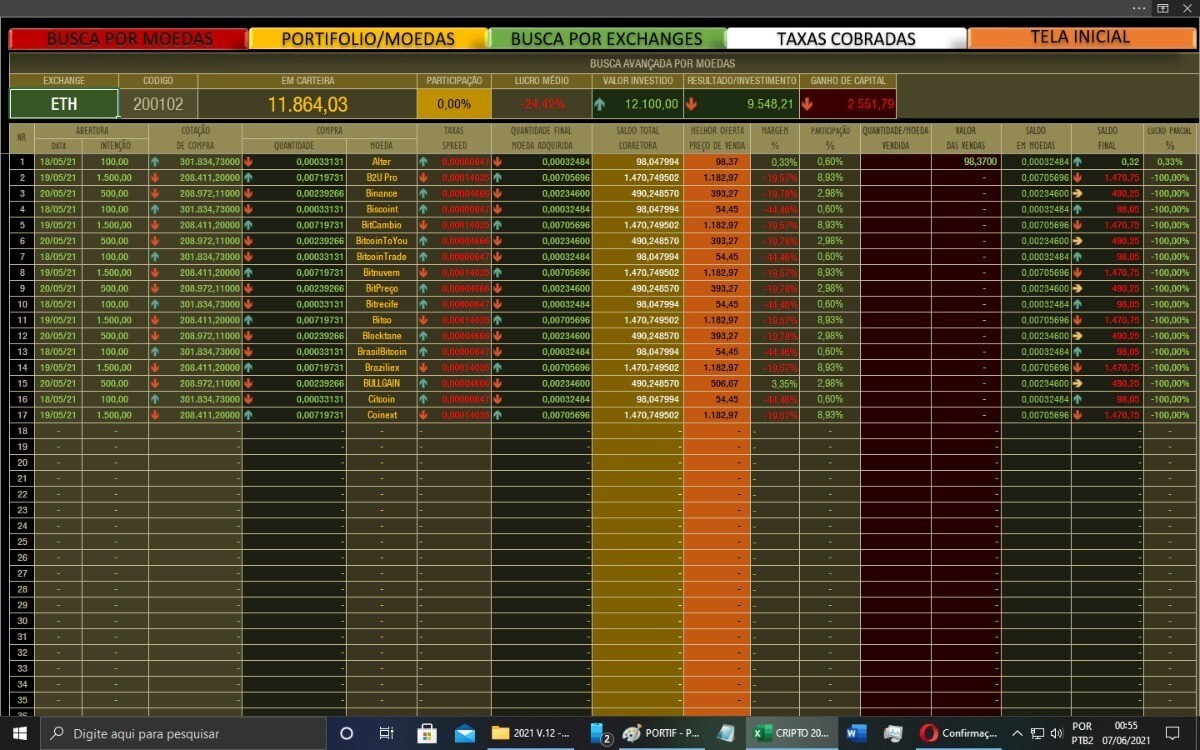Switch to PORTIFOLIO/MOEDAS tab
Image resolution: width=1200 pixels, height=750 pixels.
[367, 39]
